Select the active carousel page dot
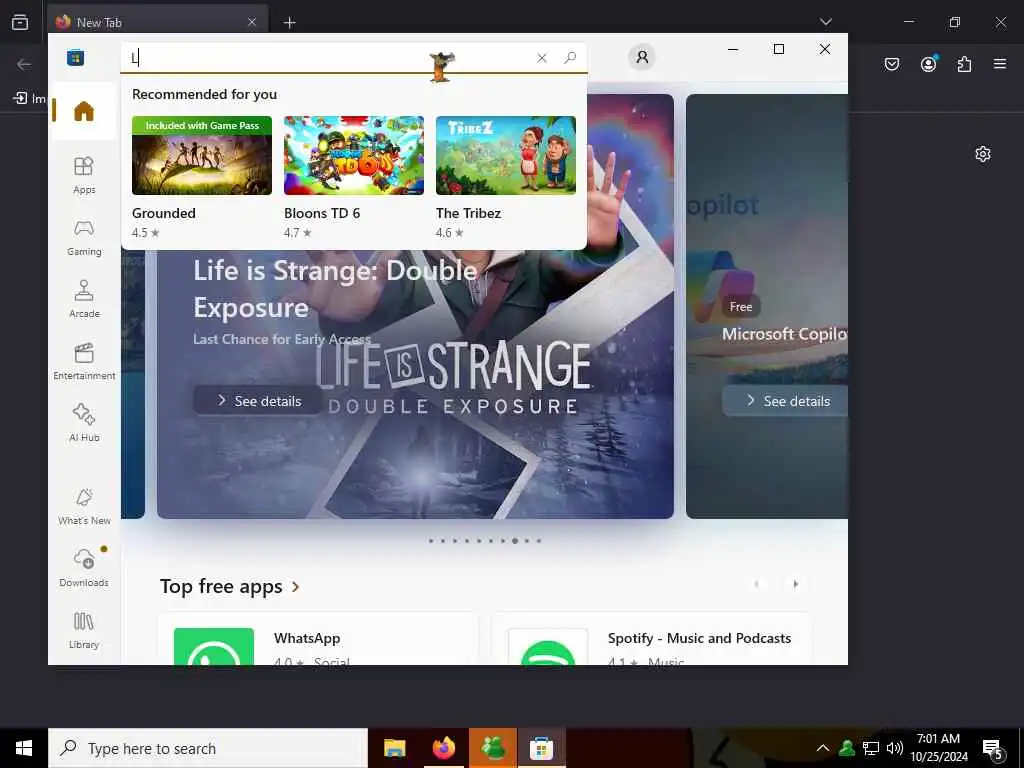The height and width of the screenshot is (768, 1024). point(515,541)
